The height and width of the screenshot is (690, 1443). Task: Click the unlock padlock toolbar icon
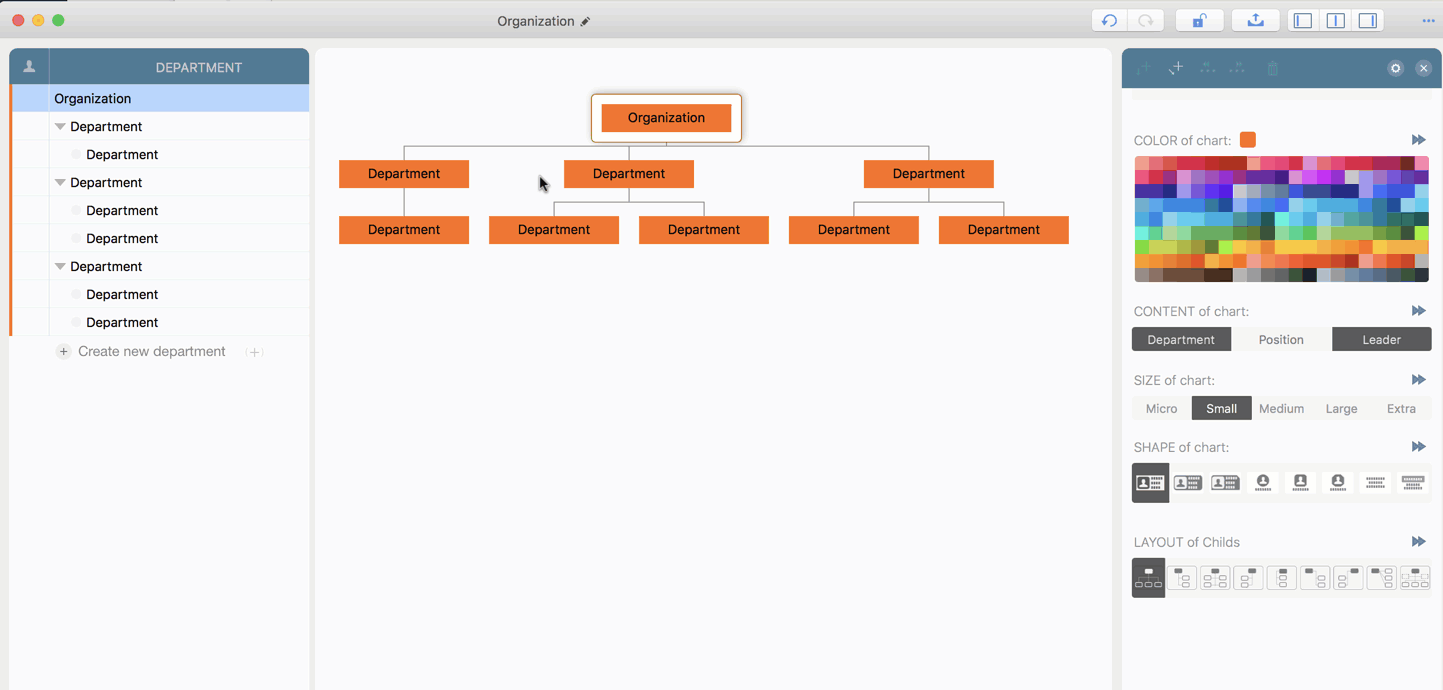pos(1199,21)
